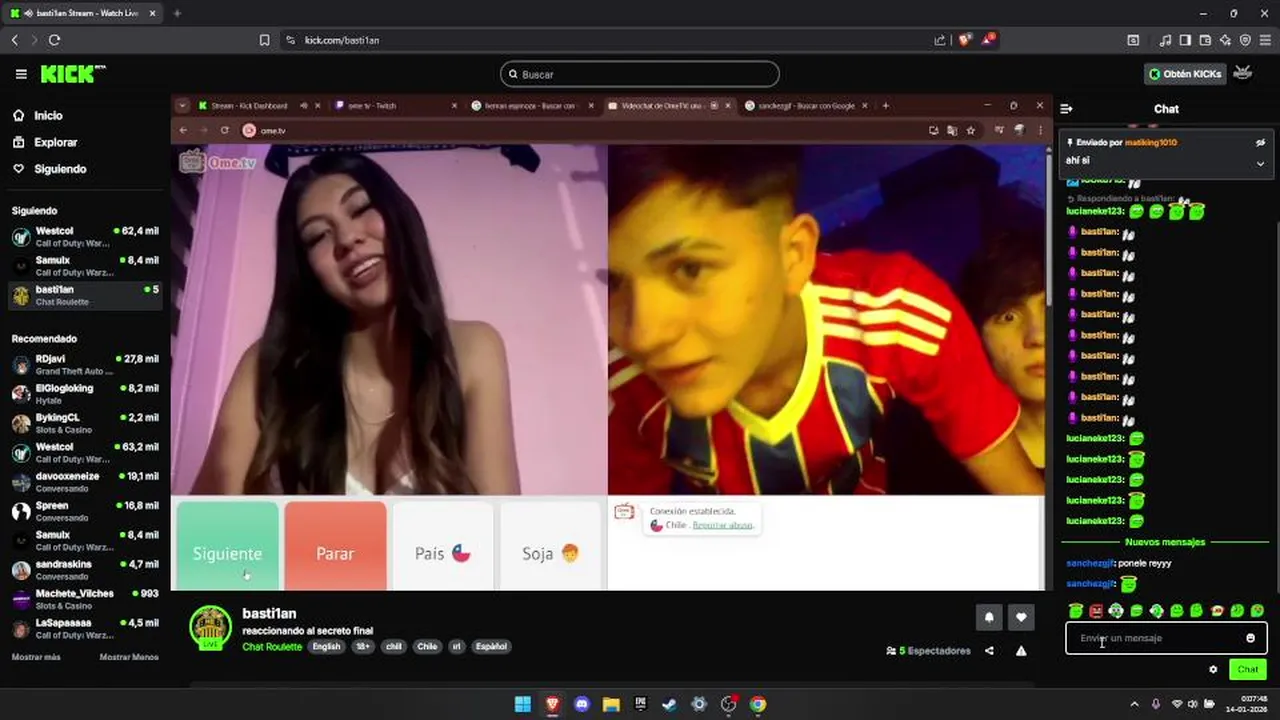The height and width of the screenshot is (720, 1280).
Task: Open Explorar in the sidebar
Action: click(x=55, y=142)
